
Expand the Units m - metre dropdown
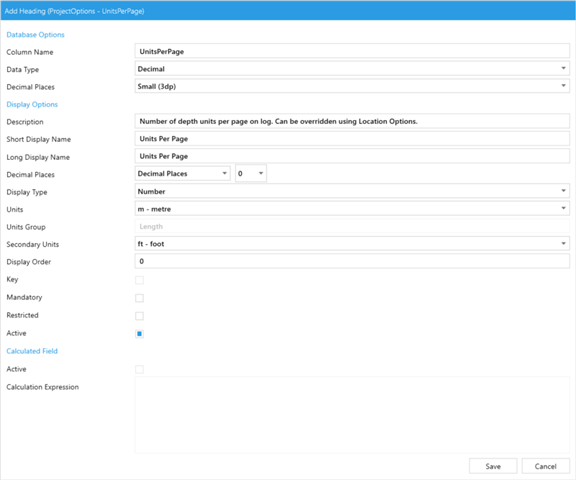click(352, 209)
